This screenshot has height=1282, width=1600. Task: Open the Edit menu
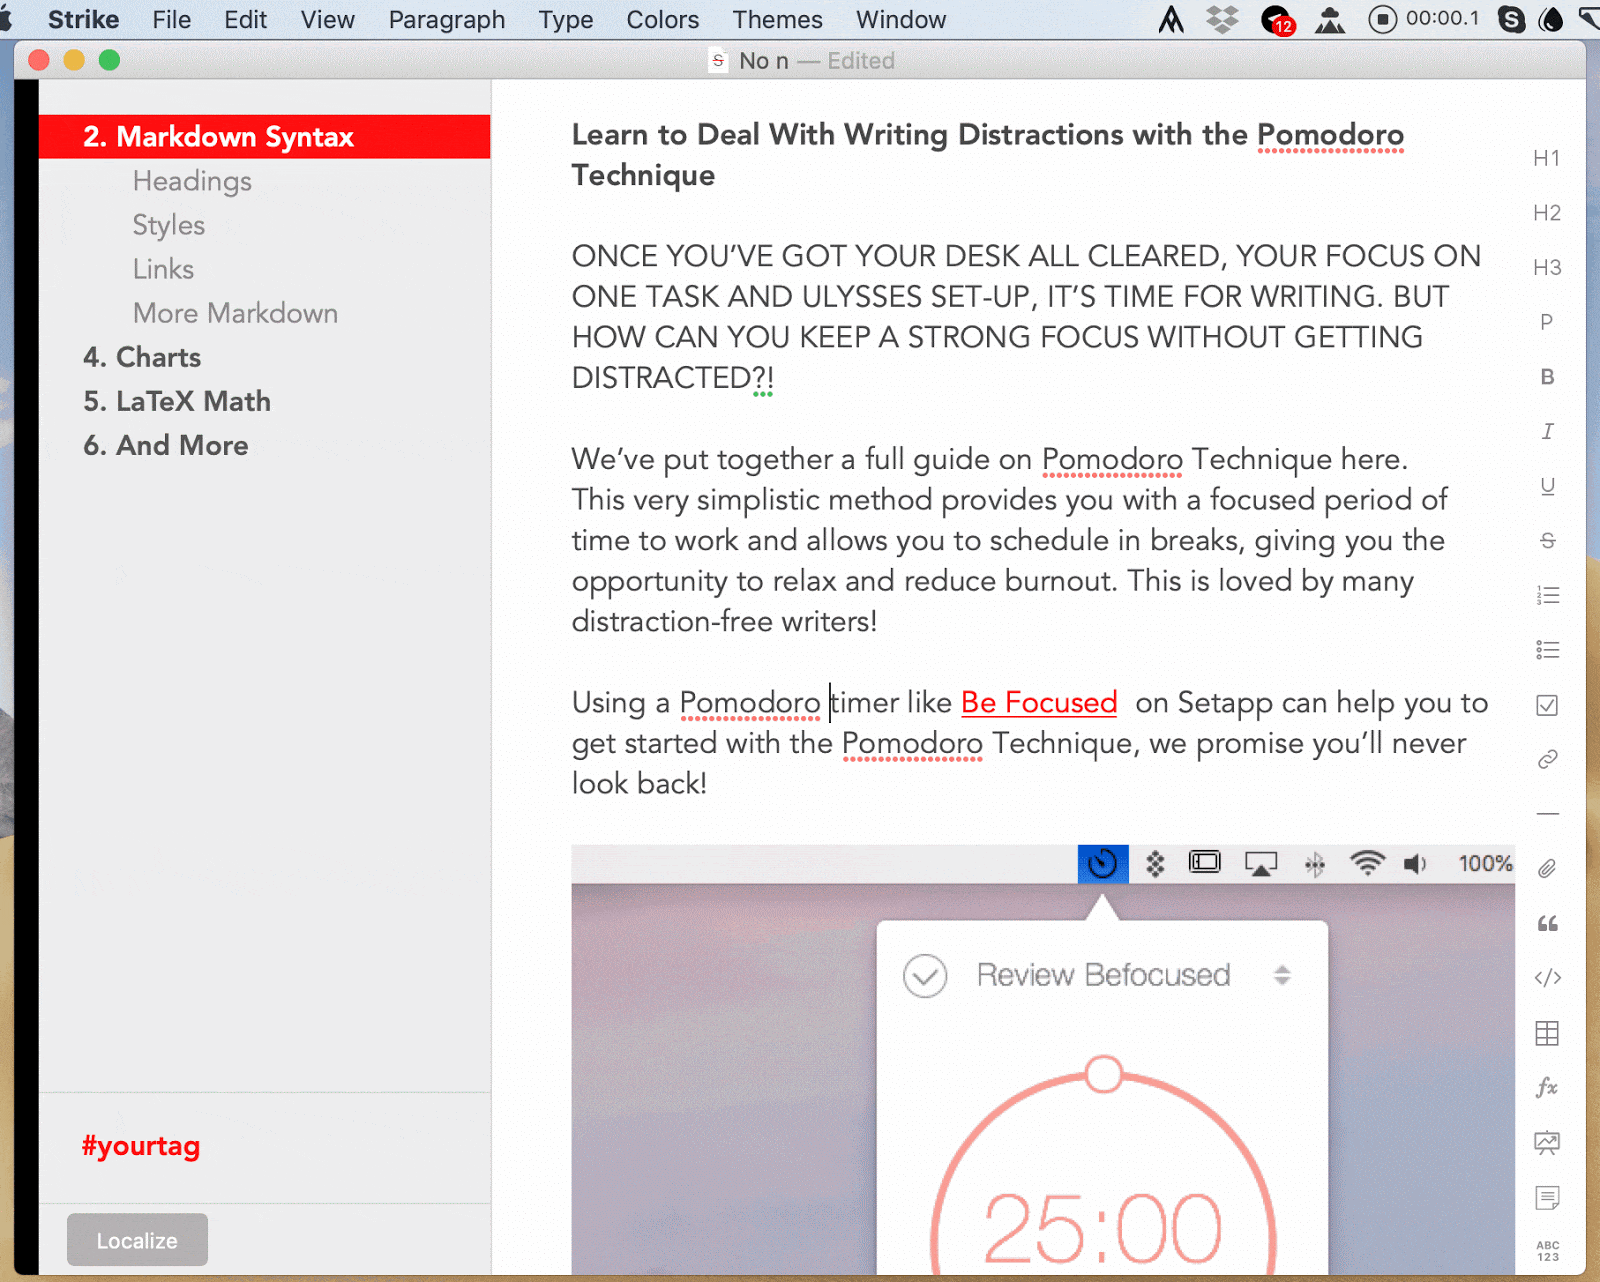pyautogui.click(x=245, y=20)
